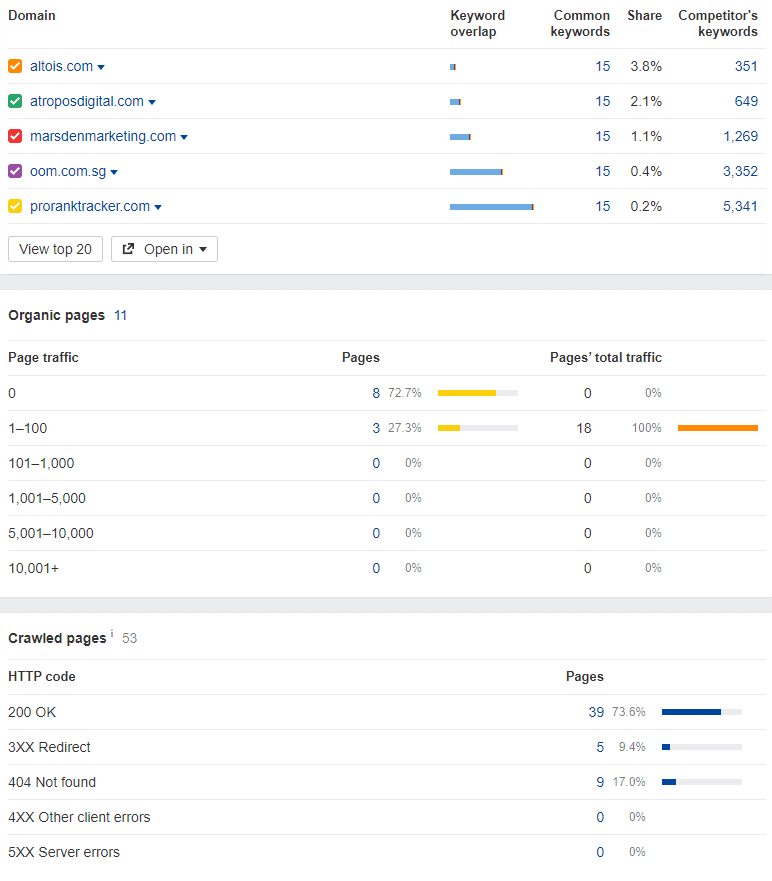Click the 404 Not found count 9
This screenshot has height=881, width=772.
[600, 782]
